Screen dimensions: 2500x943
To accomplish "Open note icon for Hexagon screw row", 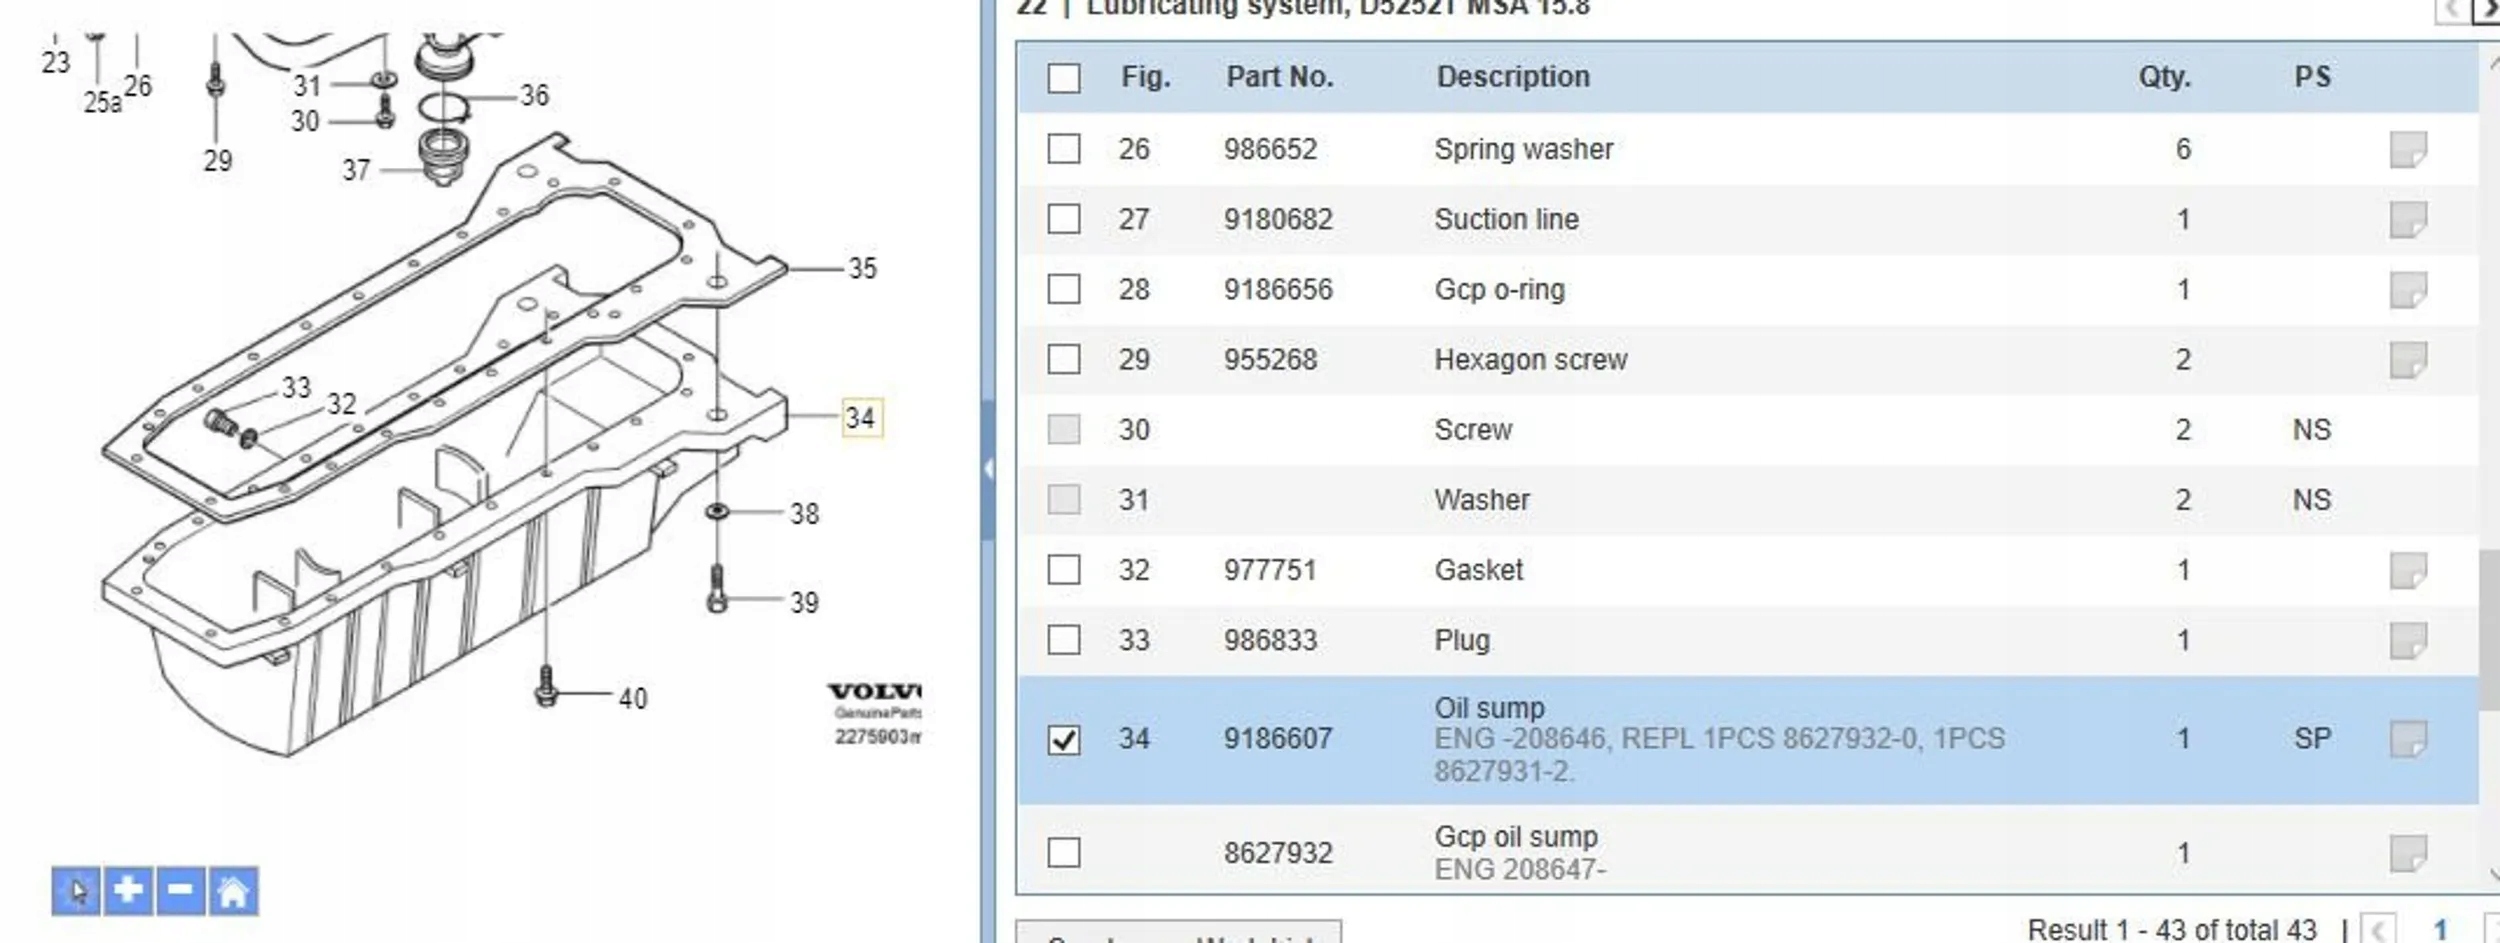I will pos(2408,360).
